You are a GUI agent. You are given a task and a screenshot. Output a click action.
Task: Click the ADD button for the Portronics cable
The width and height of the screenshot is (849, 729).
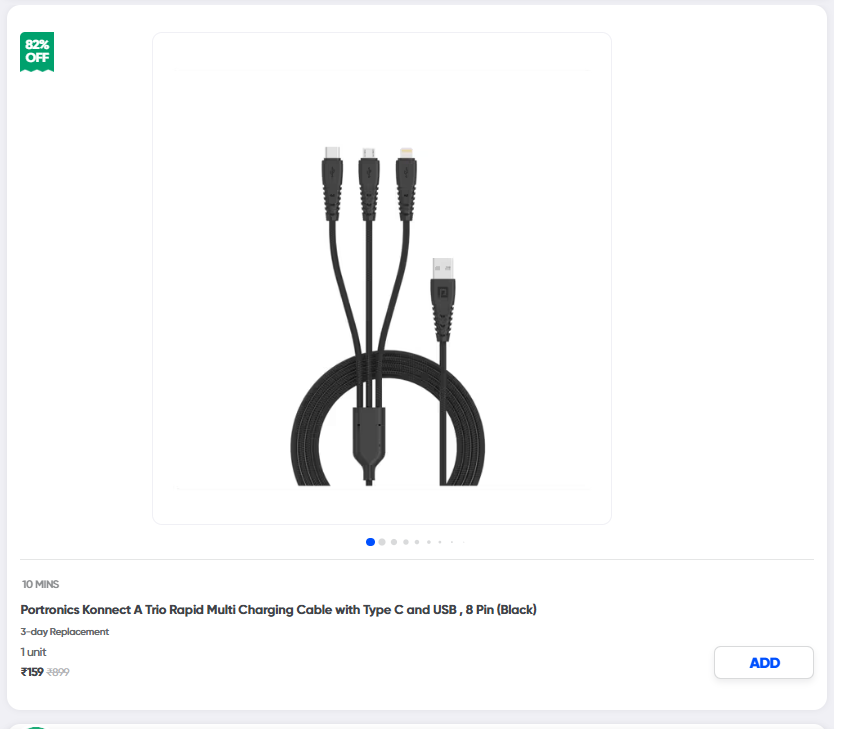pos(763,662)
